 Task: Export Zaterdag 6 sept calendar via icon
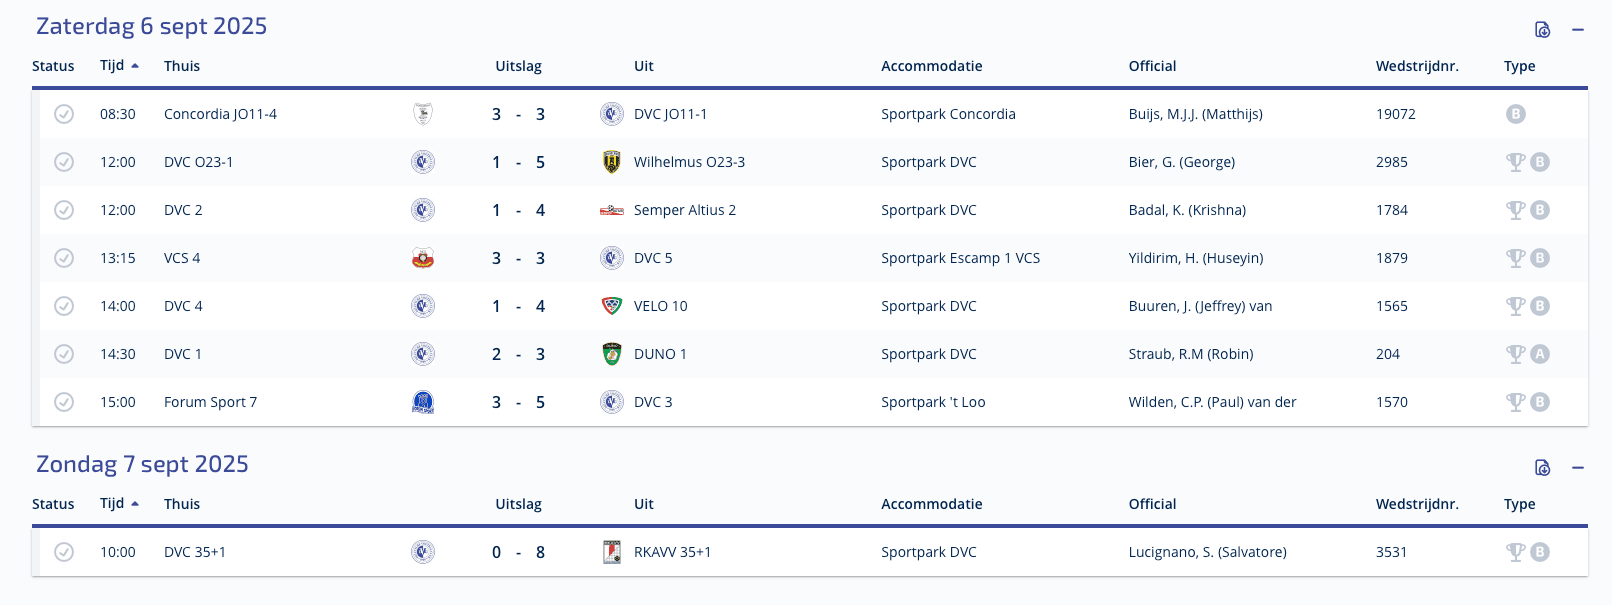(x=1543, y=29)
